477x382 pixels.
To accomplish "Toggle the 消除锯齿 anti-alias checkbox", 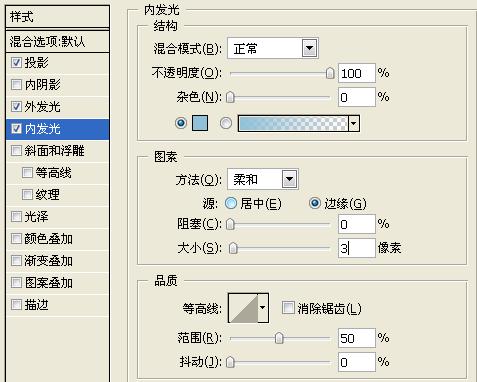I will [288, 308].
